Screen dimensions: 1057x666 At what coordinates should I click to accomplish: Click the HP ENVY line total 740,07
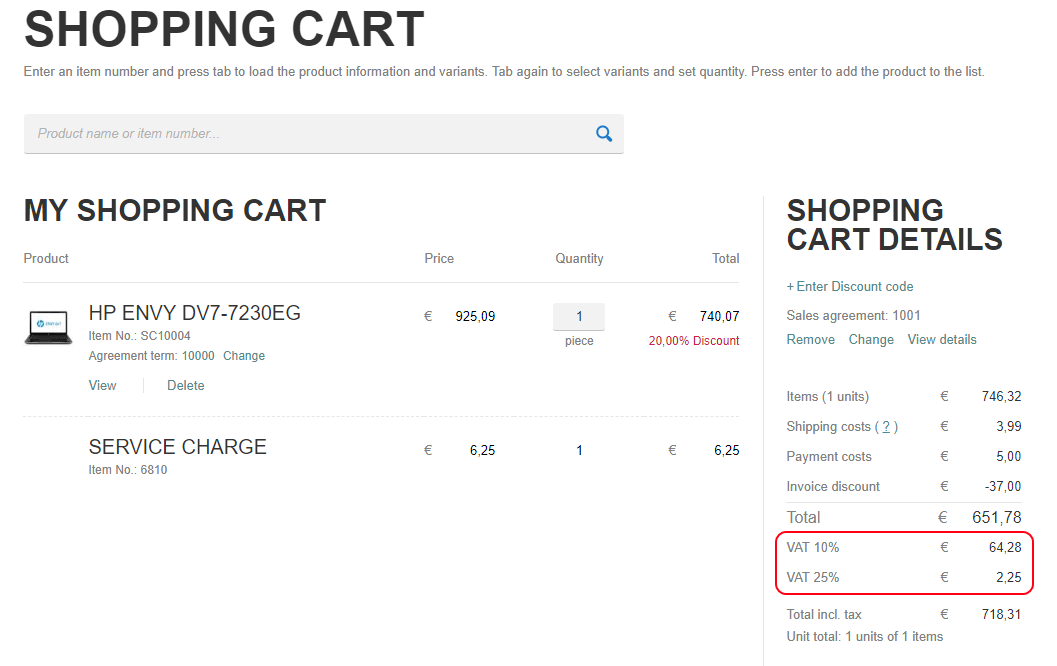719,316
